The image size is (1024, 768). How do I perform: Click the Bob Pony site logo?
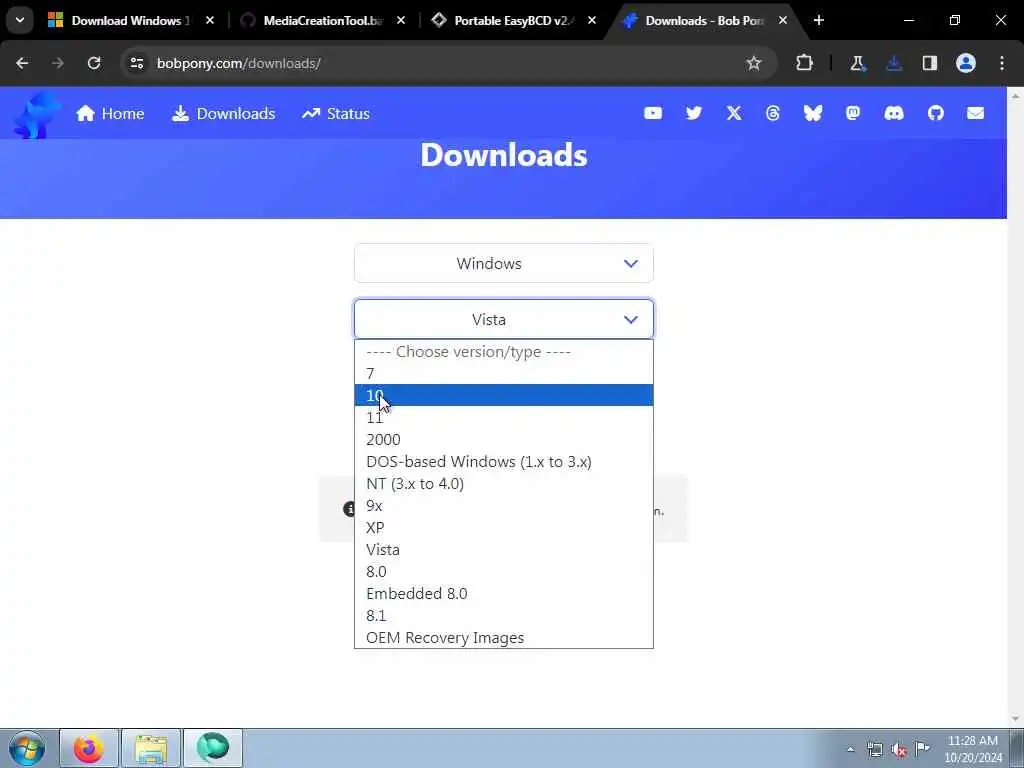coord(37,115)
